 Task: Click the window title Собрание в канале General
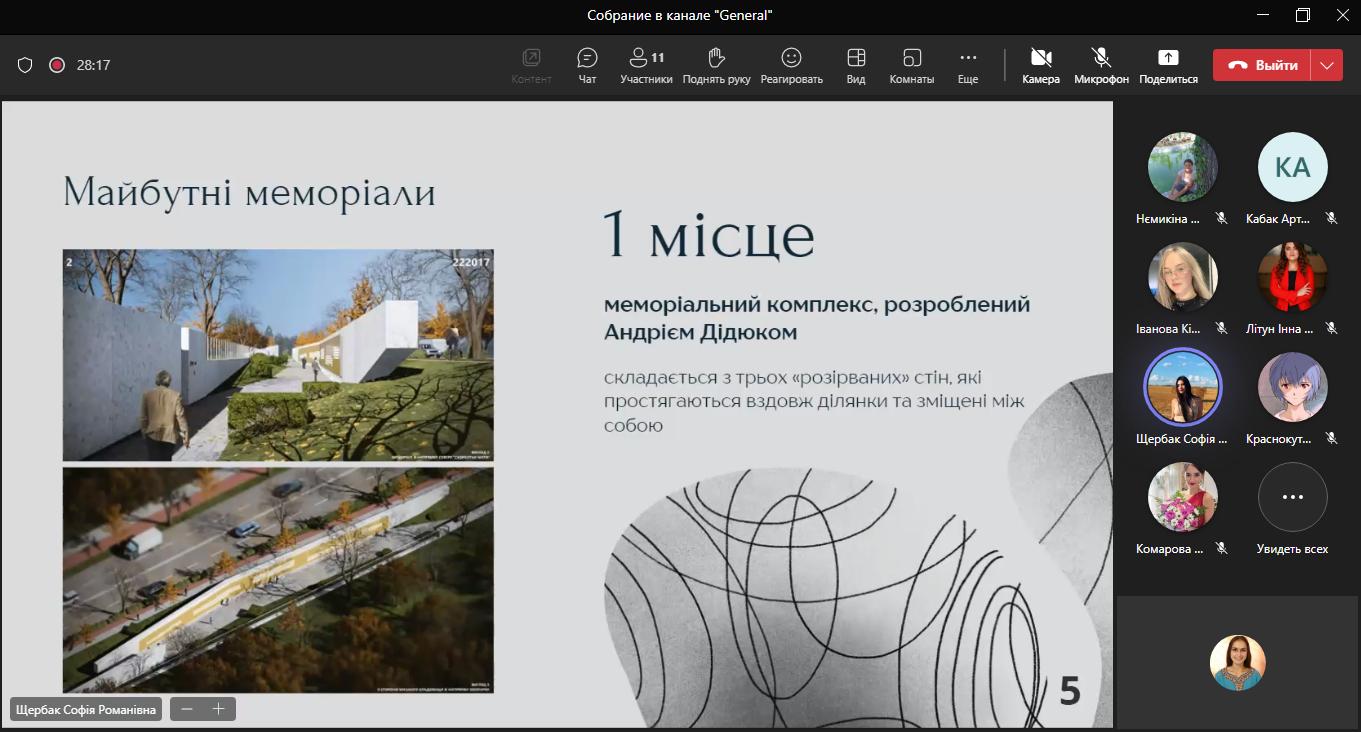point(680,15)
